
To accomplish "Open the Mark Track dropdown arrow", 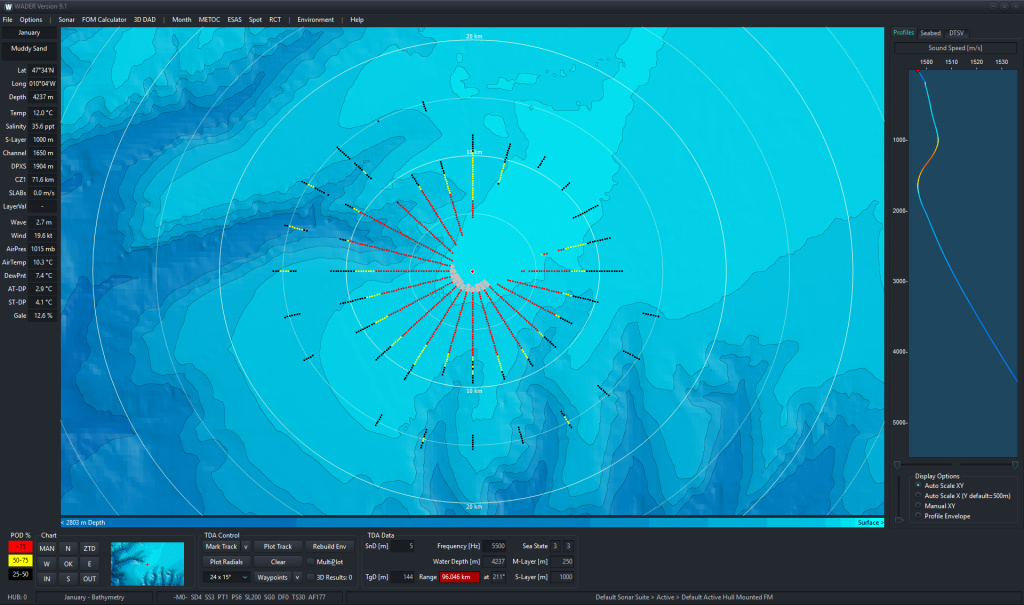I will (x=245, y=547).
